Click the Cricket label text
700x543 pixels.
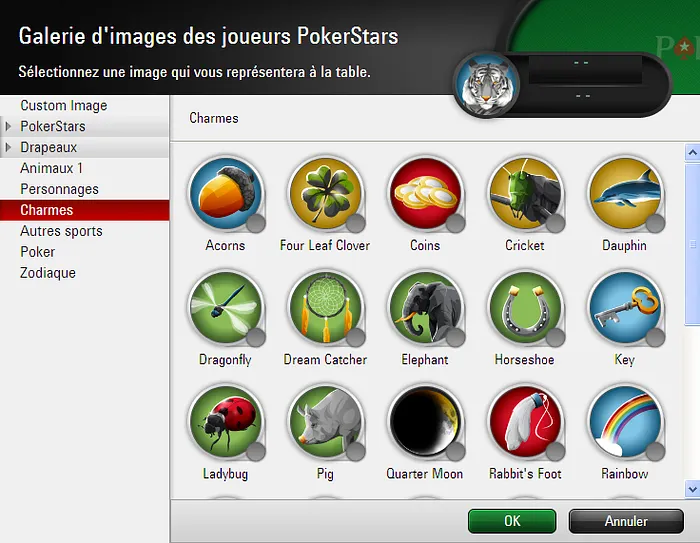point(525,245)
